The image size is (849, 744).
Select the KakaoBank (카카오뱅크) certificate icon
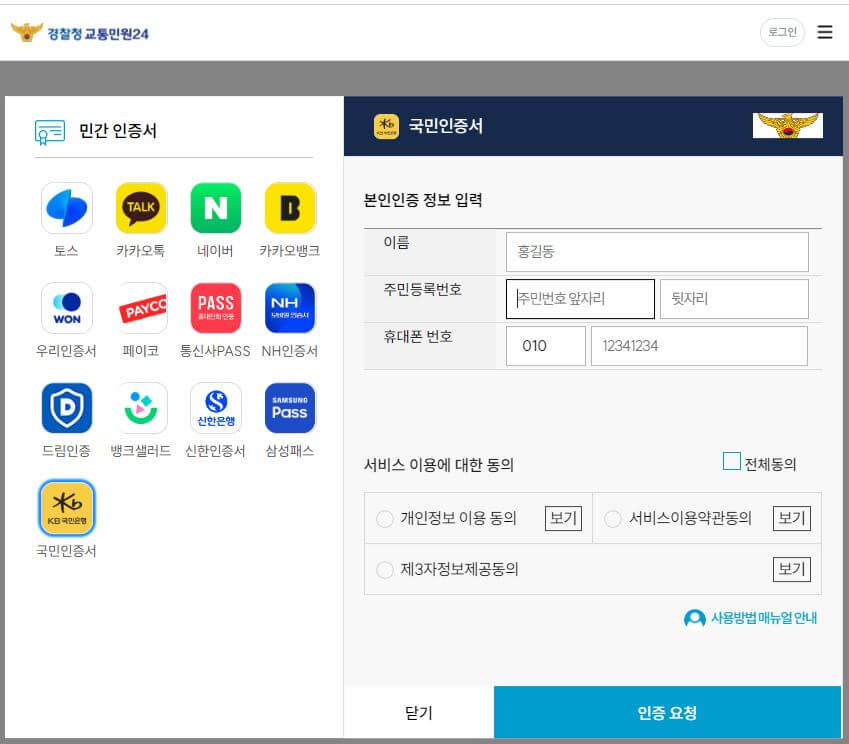coord(290,208)
